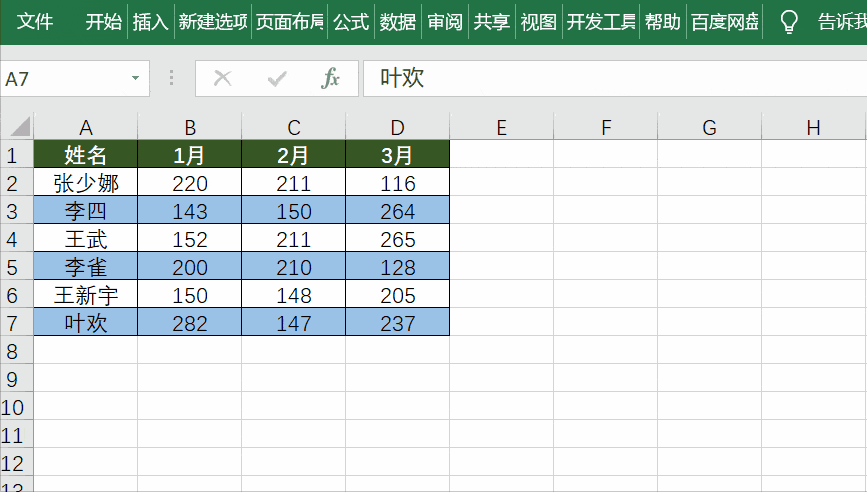Viewport: 867px width, 492px height.
Task: Select column D header
Action: (397, 127)
